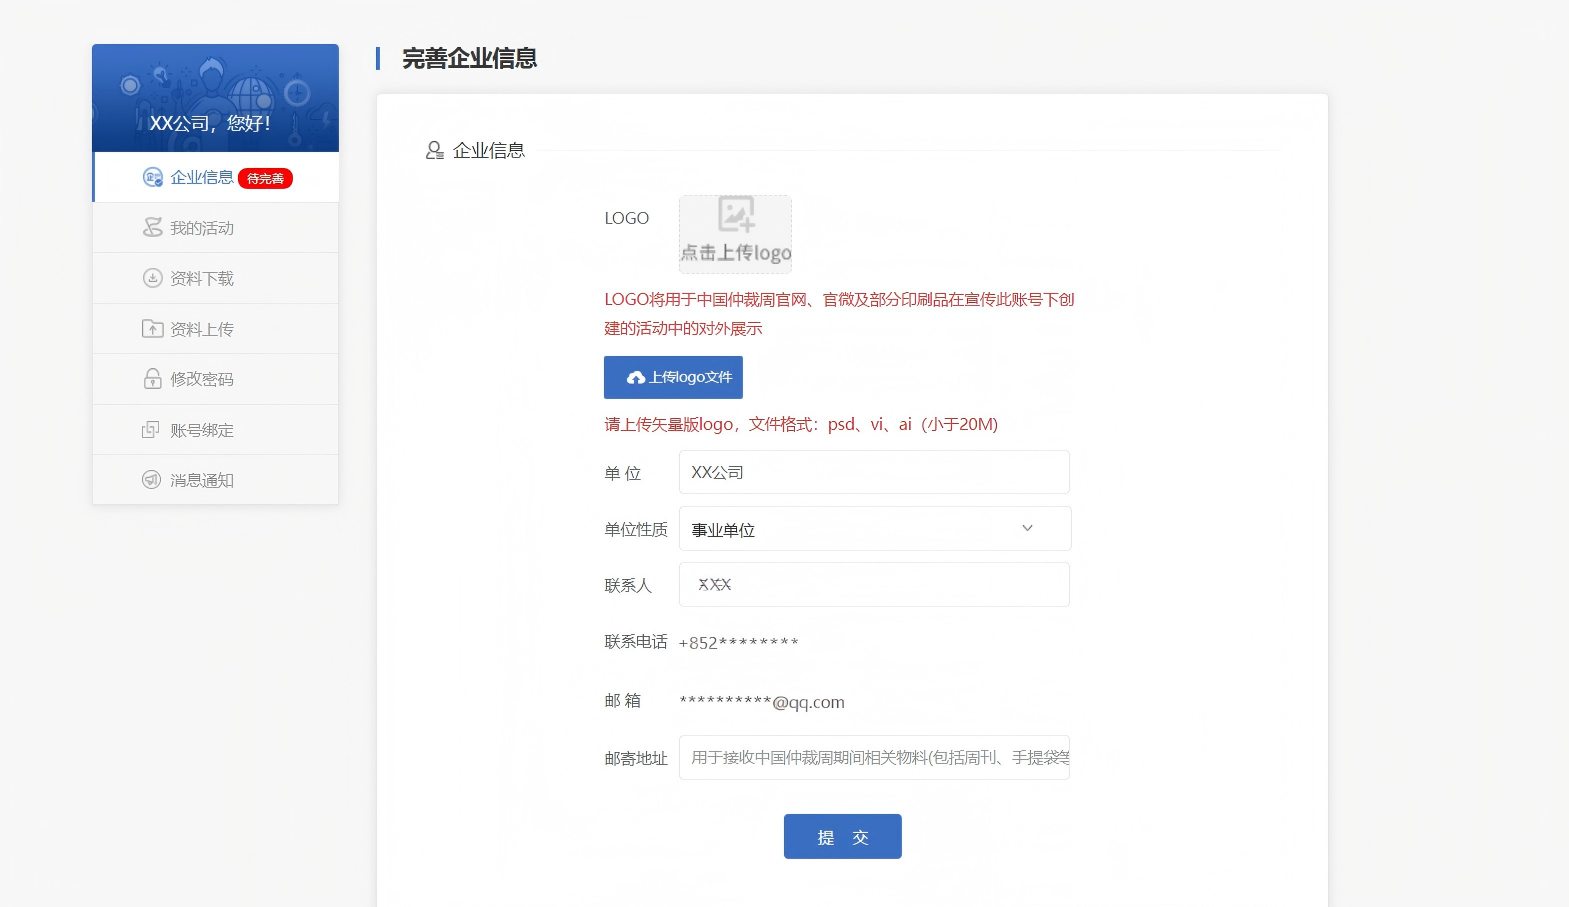The image size is (1569, 907).
Task: Go to 资料上传 page
Action: (216, 329)
